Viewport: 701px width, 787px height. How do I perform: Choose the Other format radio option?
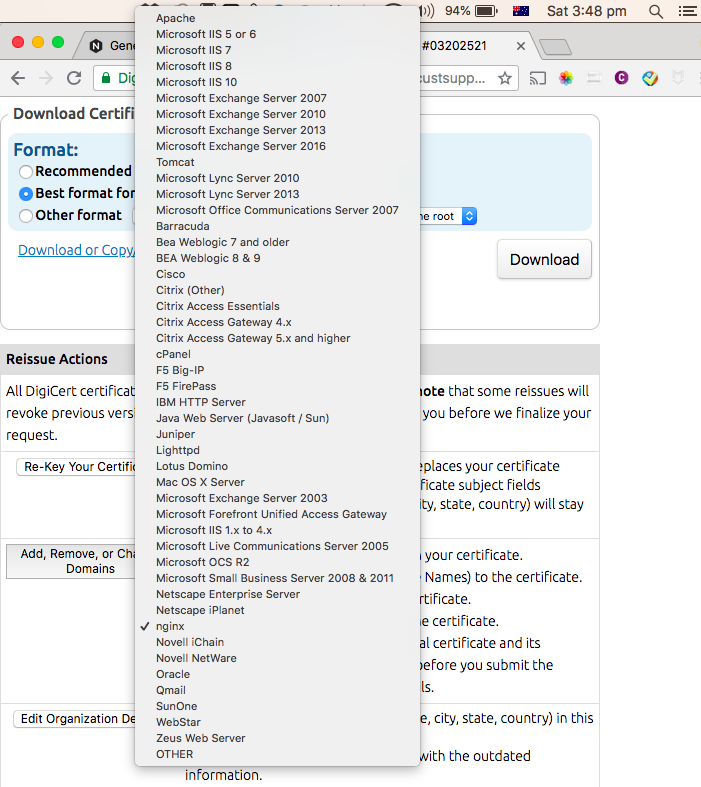coord(26,216)
